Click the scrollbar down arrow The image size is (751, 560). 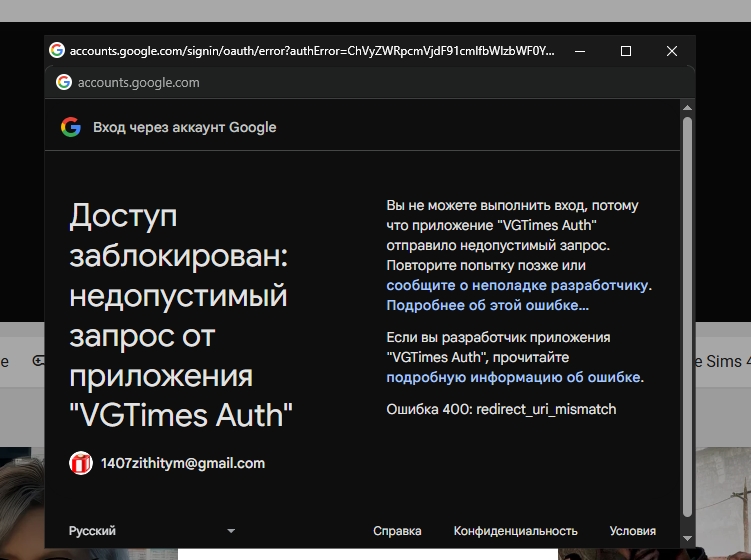pos(687,539)
